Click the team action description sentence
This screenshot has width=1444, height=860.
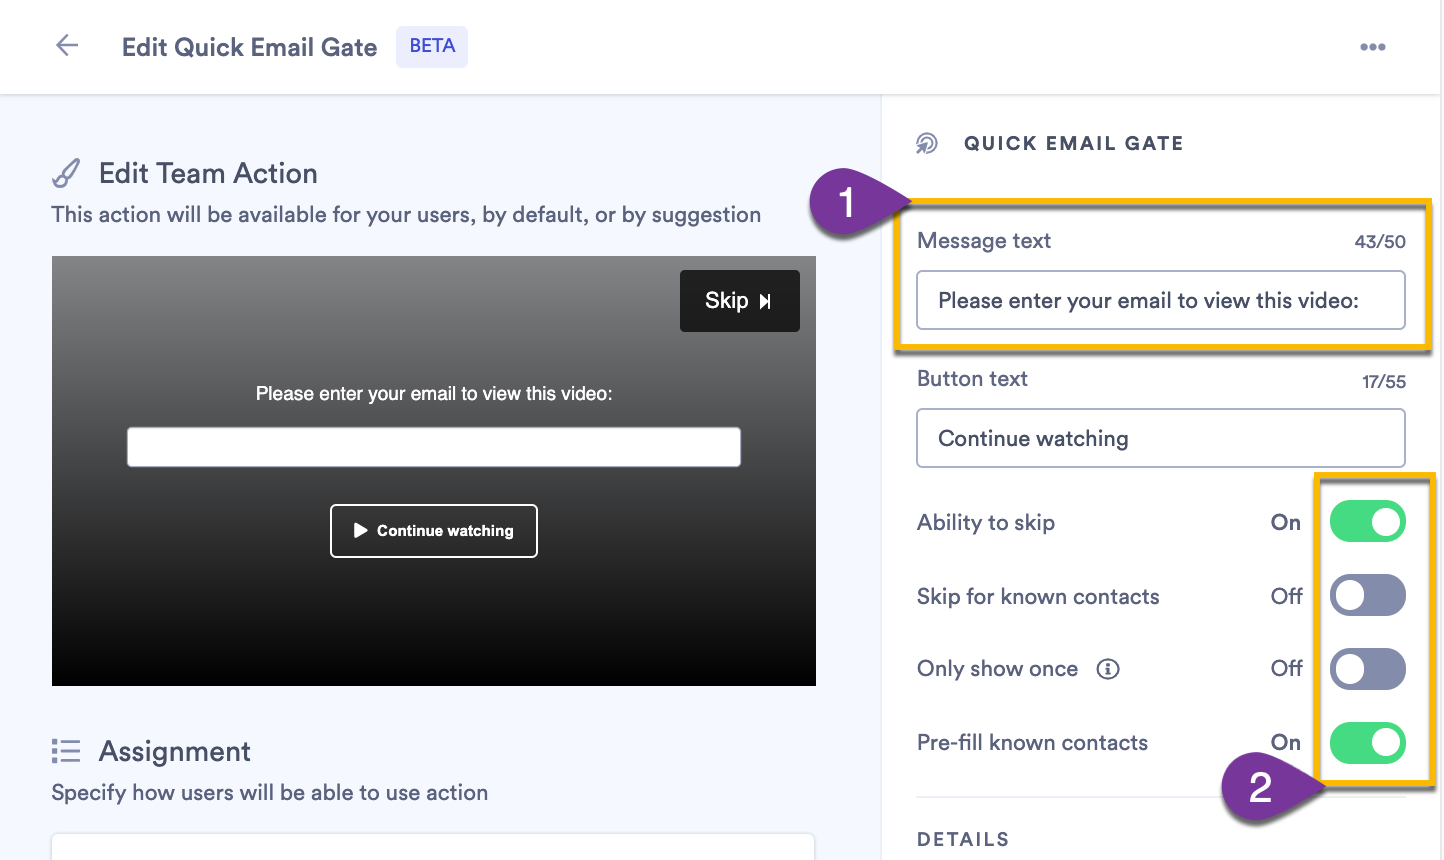(x=406, y=215)
